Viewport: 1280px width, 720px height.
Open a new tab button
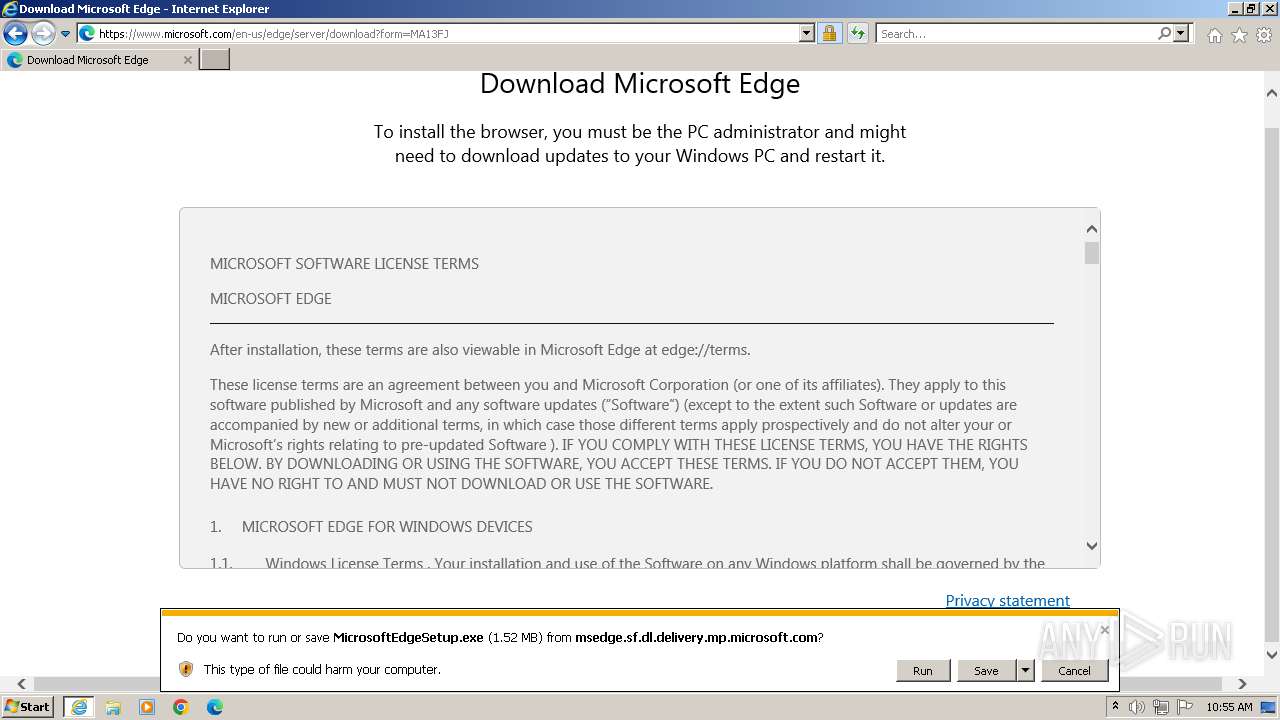point(215,60)
